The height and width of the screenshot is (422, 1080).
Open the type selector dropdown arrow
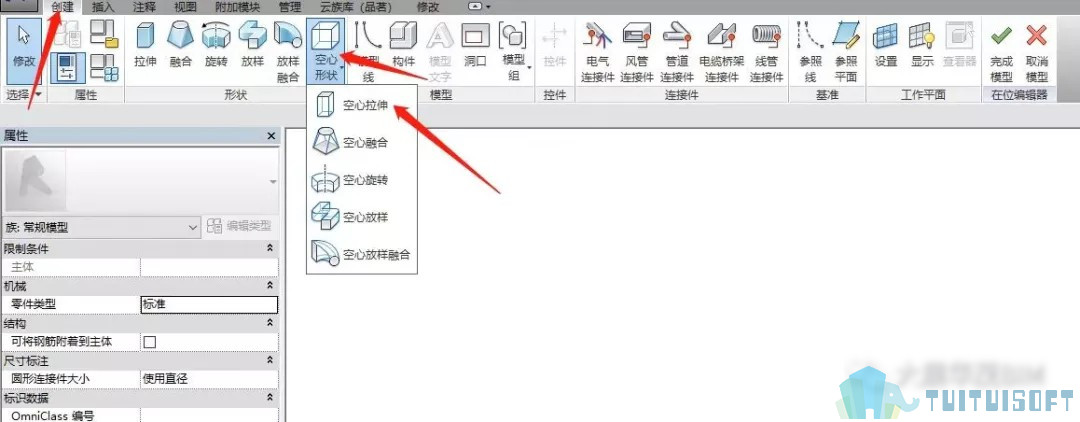[273, 182]
